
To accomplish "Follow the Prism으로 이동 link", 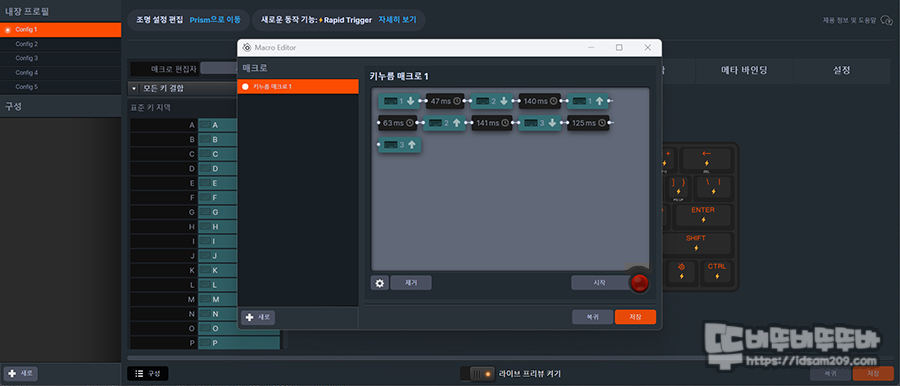I will (x=215, y=20).
